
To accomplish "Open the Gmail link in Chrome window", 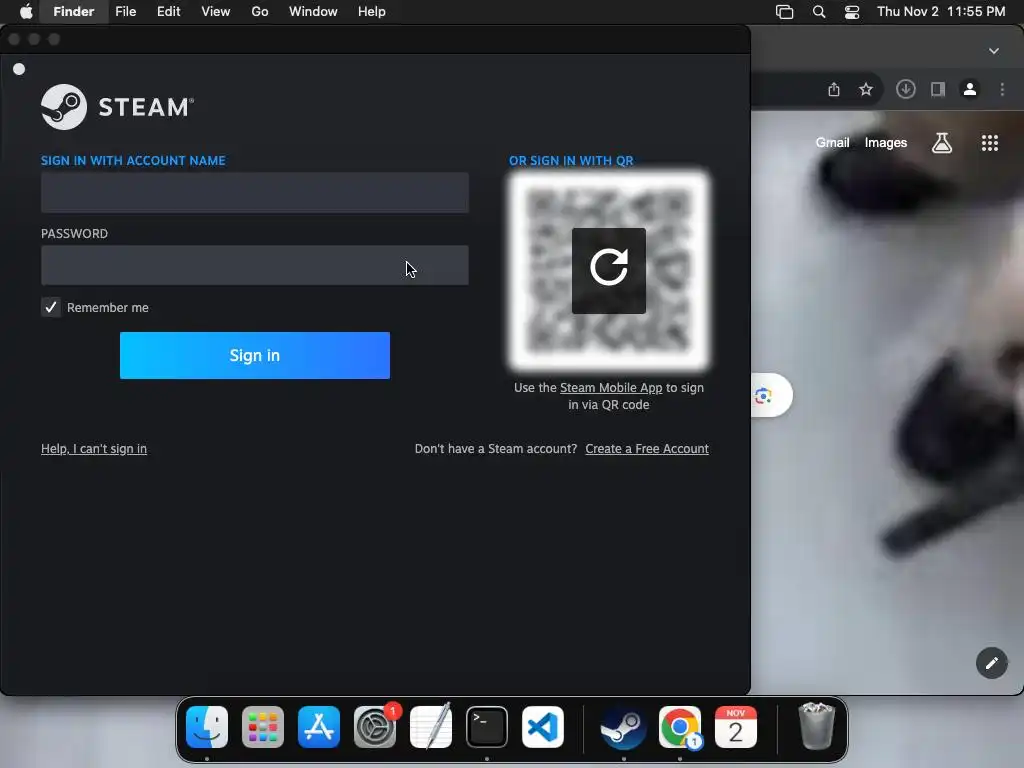I will 832,142.
